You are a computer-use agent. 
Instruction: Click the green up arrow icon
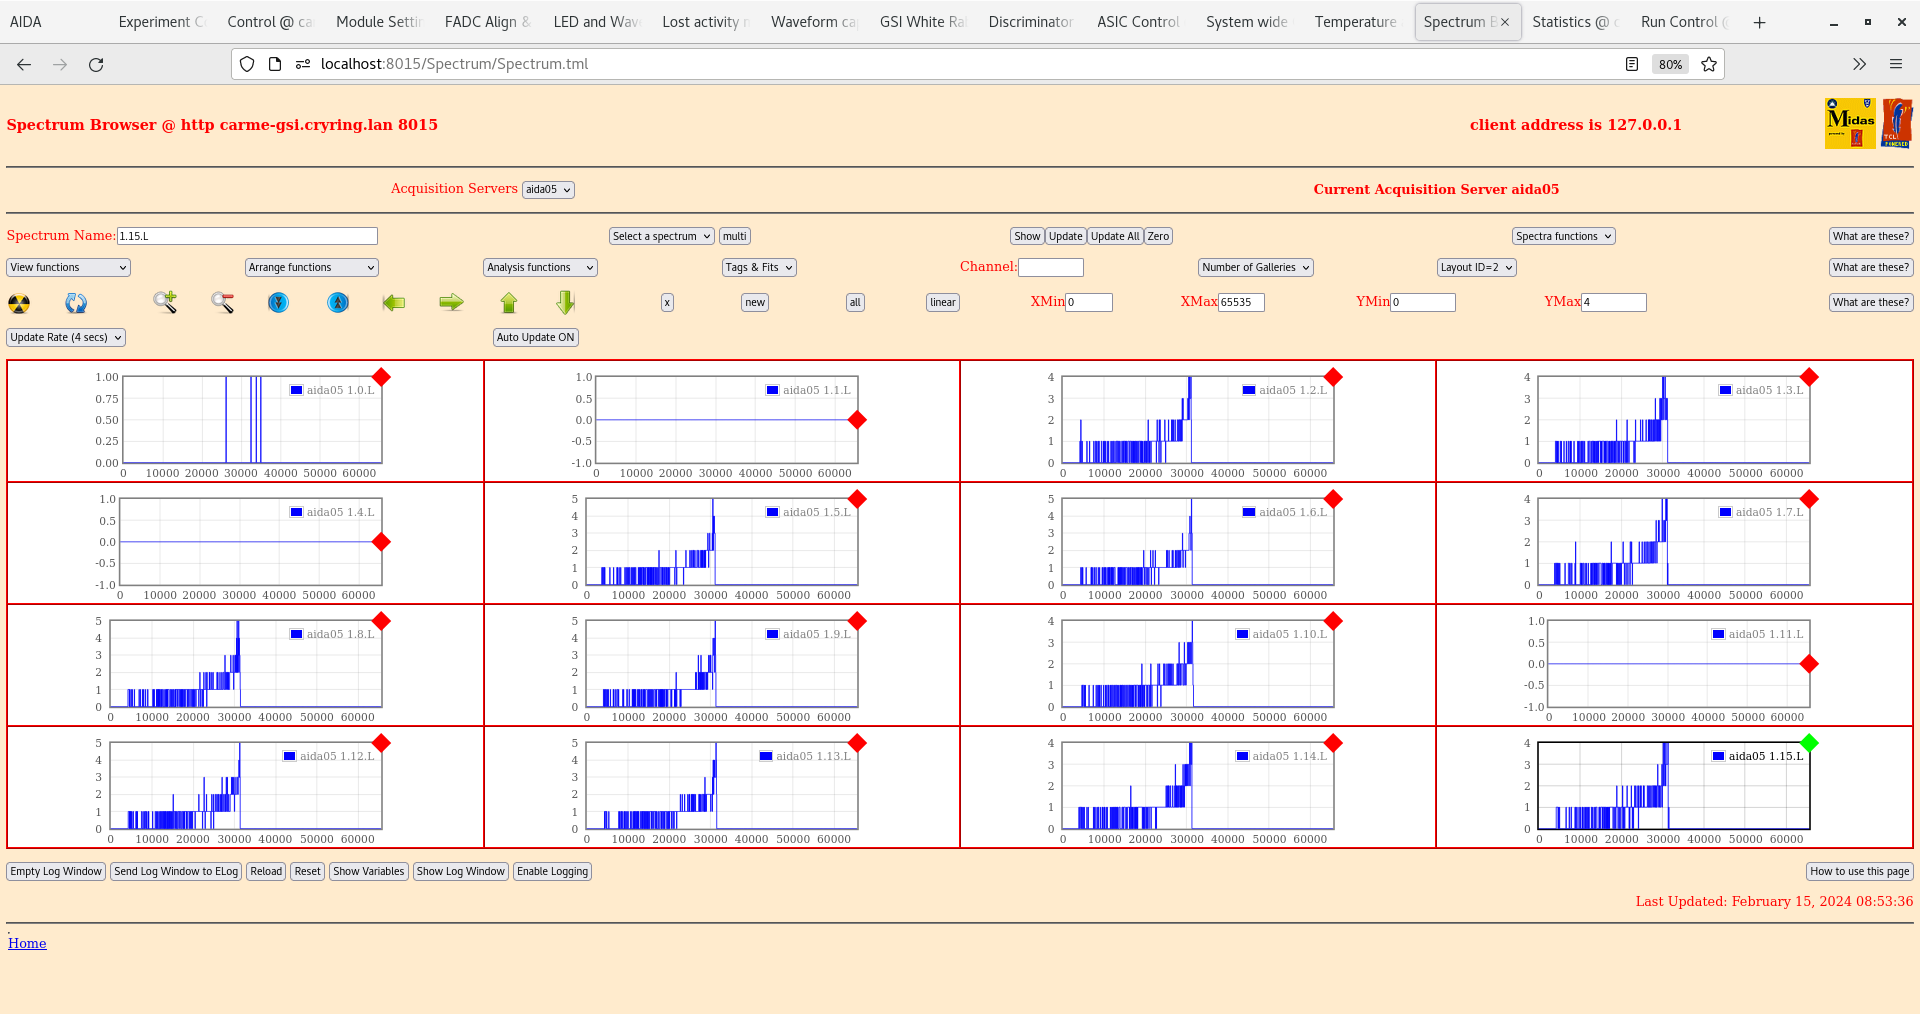pyautogui.click(x=509, y=302)
